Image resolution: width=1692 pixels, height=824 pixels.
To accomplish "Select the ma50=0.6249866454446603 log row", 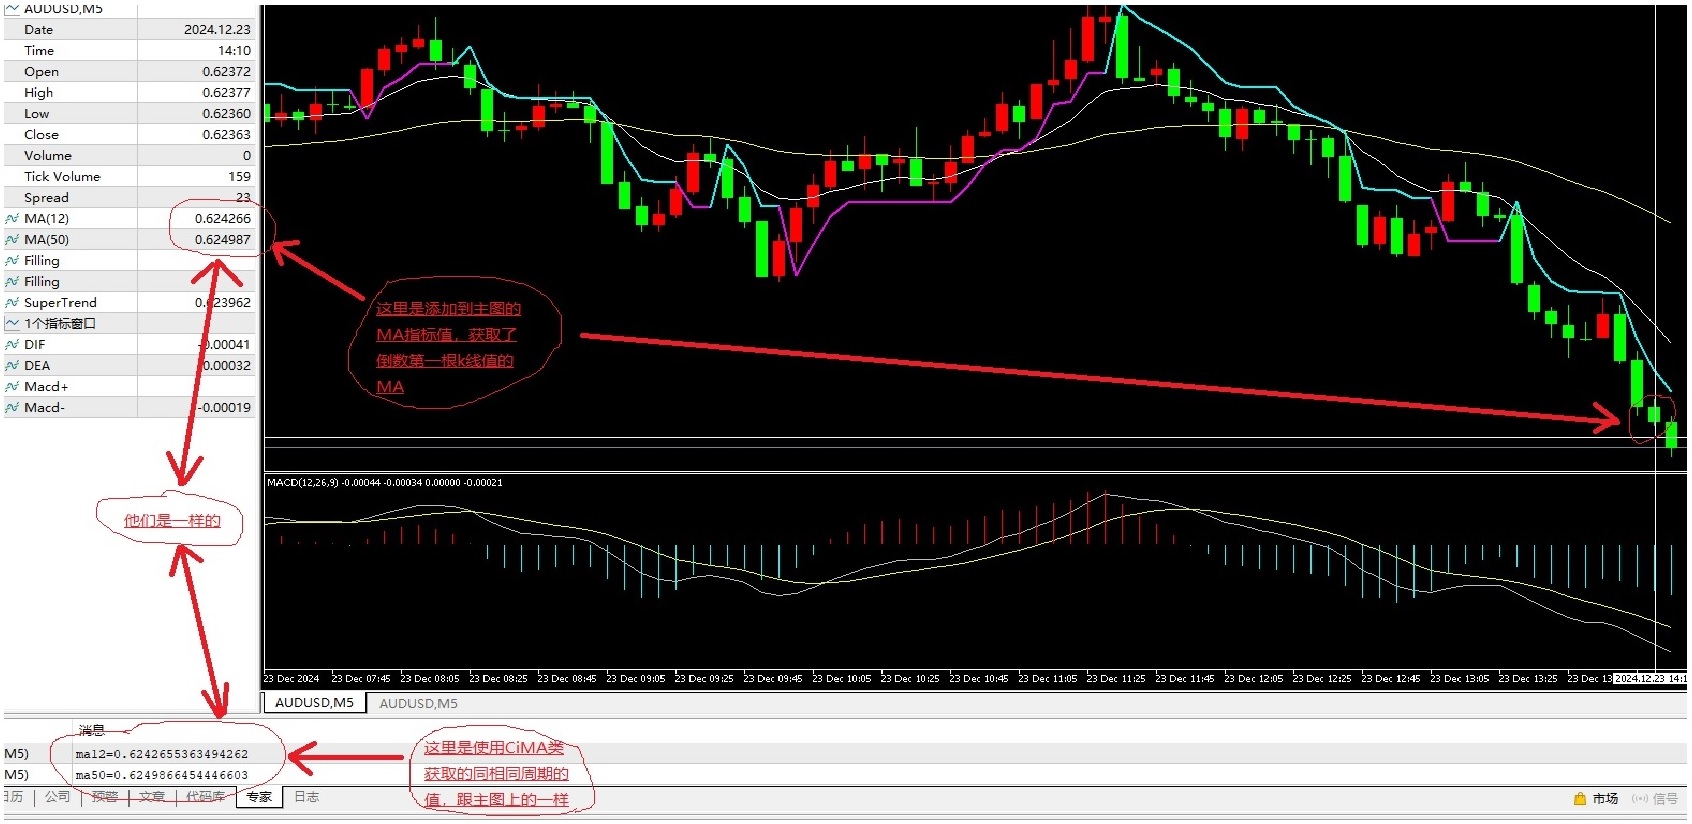I will pos(162,775).
